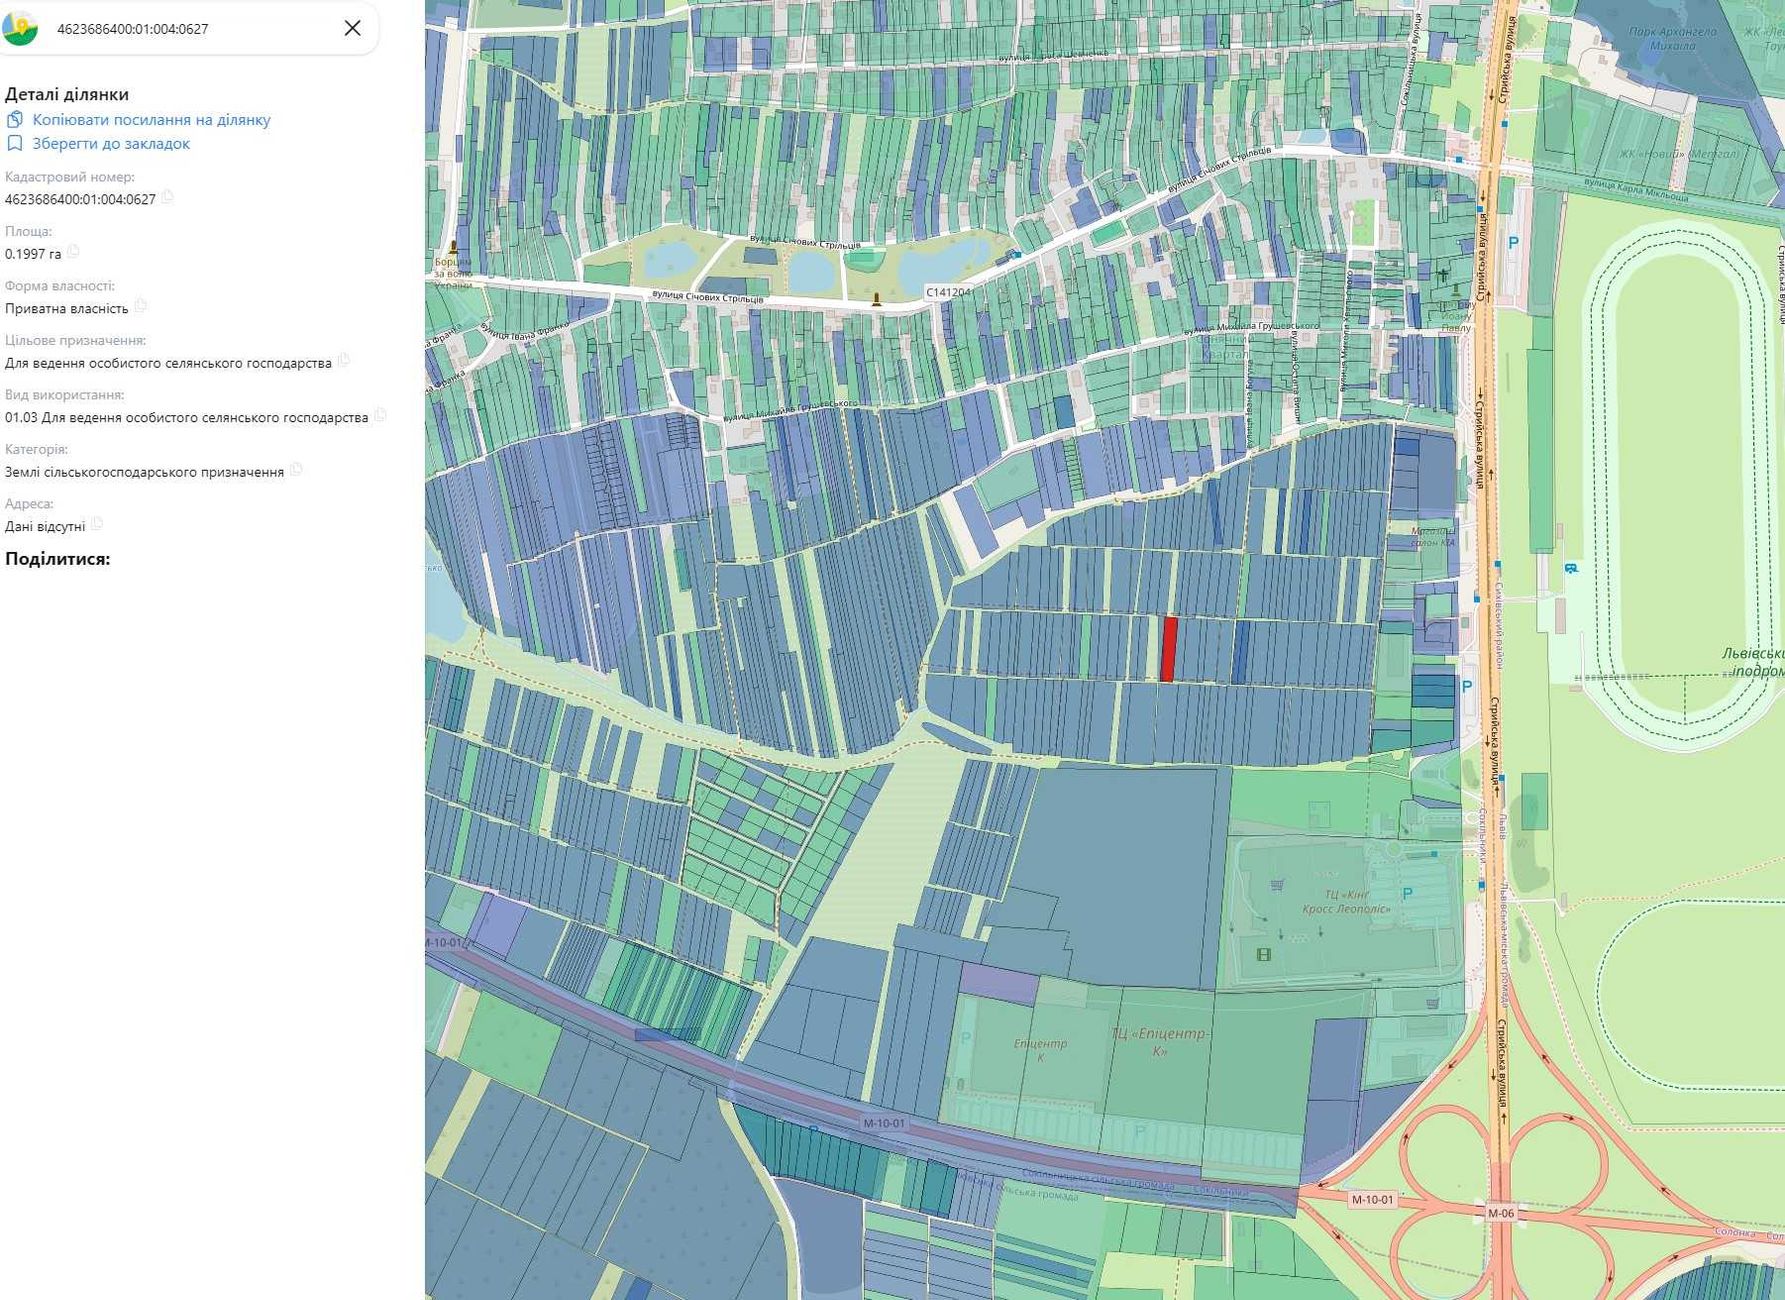Copy the cadastral number value
The height and width of the screenshot is (1300, 1785).
click(168, 198)
